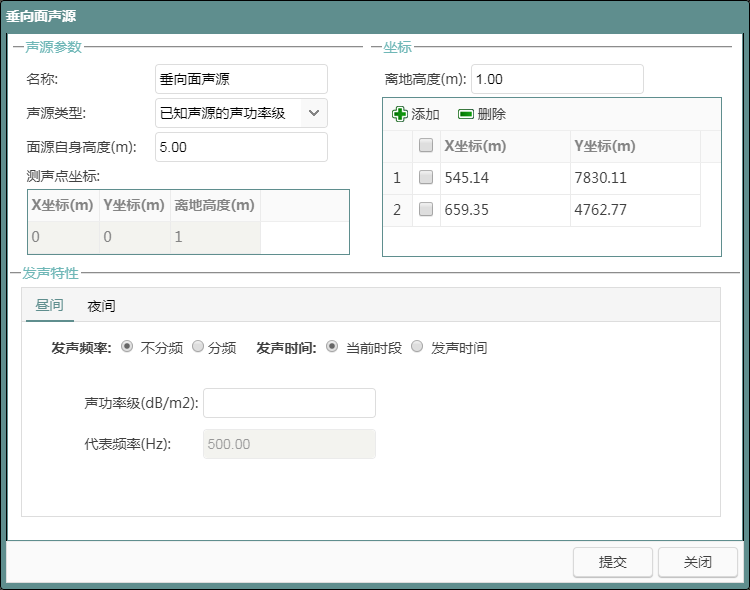750x590 pixels.
Task: Click the empty 声功率级 input field
Action: click(x=289, y=403)
